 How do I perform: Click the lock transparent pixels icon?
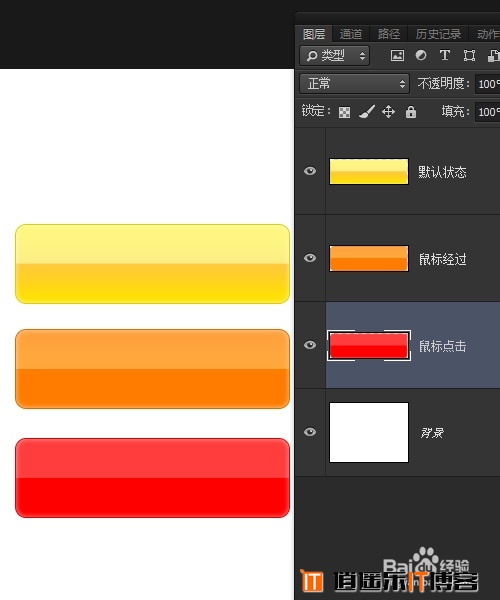344,112
